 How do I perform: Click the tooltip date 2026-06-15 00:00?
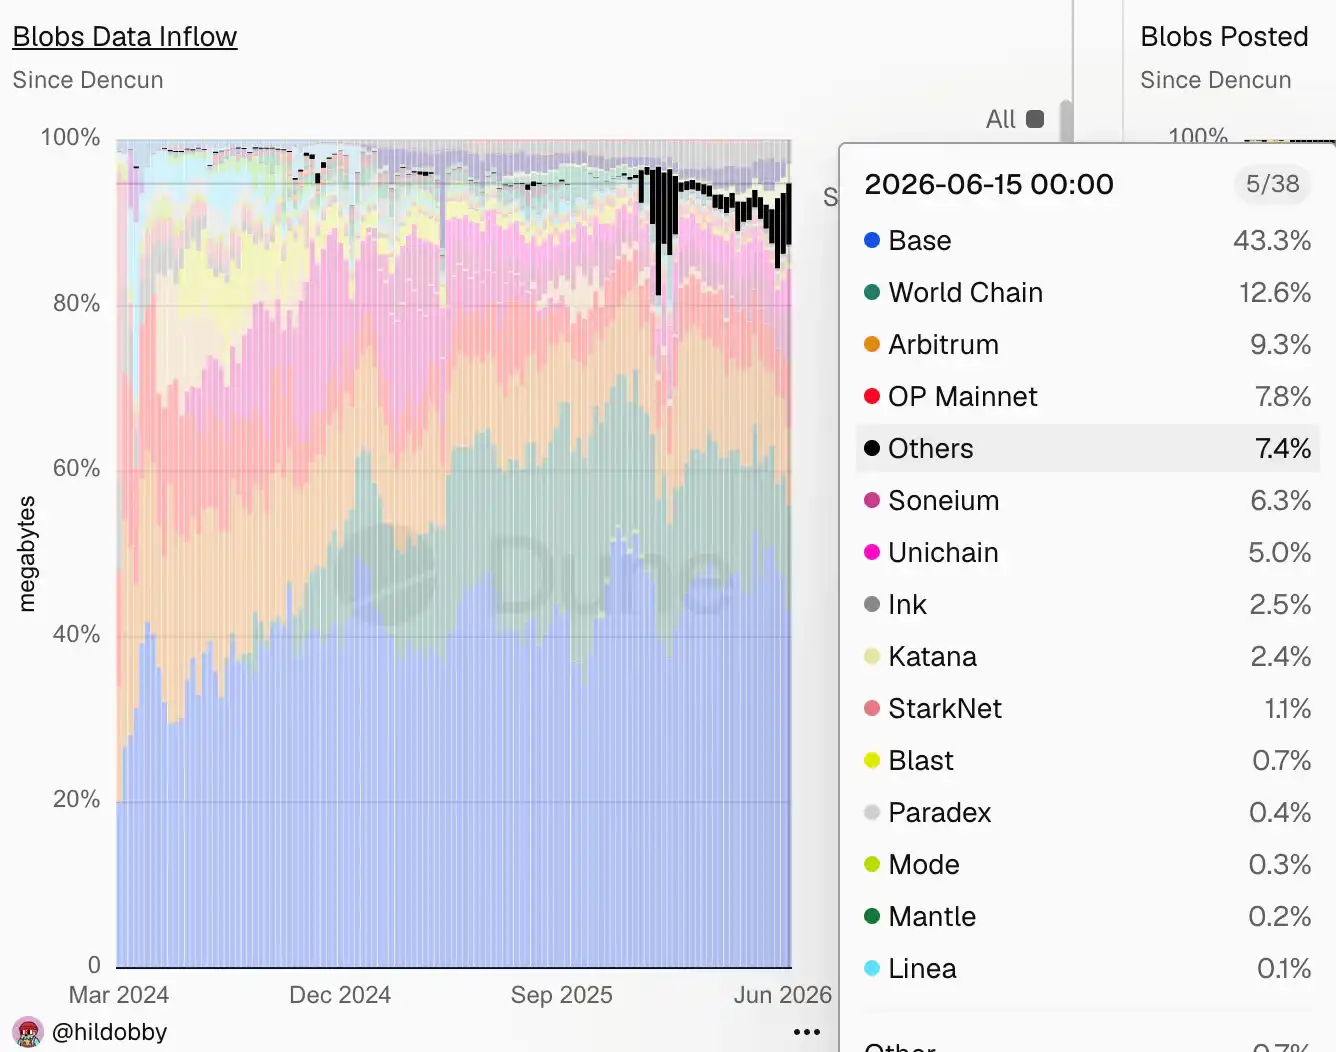[x=989, y=184]
